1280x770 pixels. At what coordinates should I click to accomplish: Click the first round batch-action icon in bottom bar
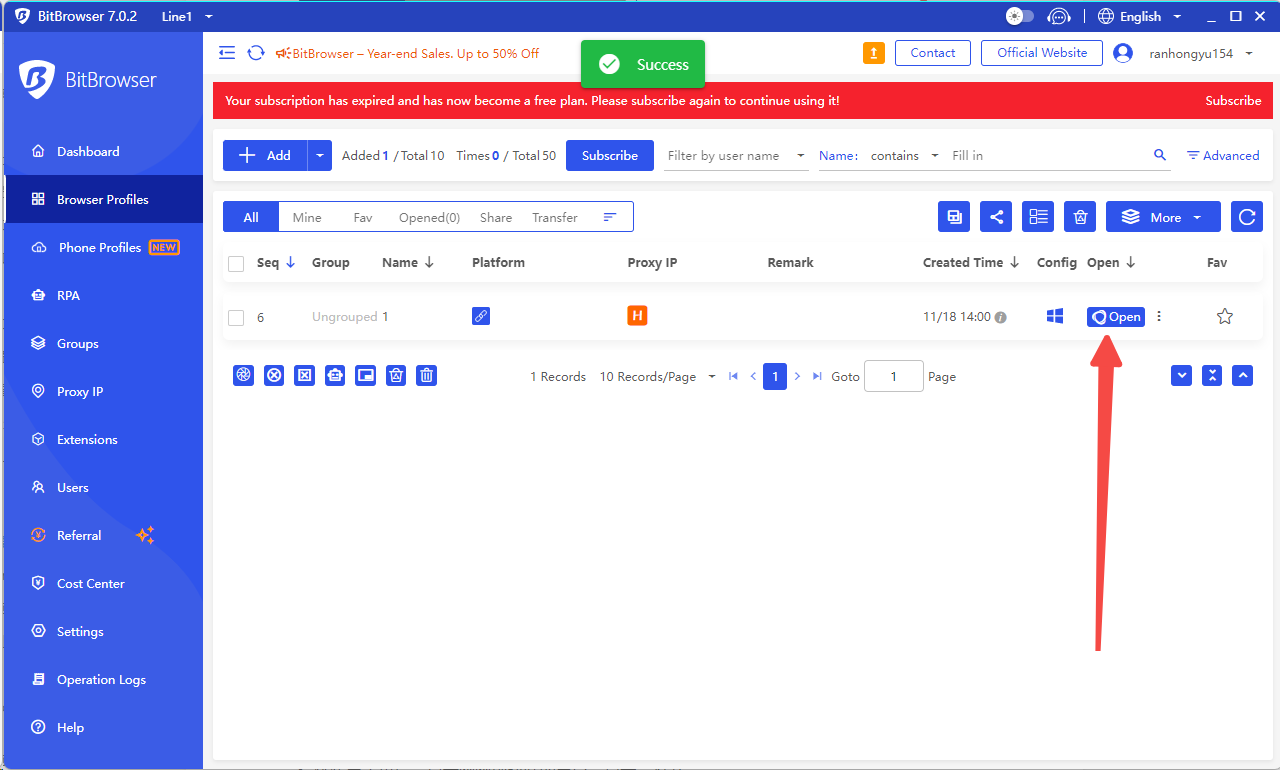click(243, 375)
